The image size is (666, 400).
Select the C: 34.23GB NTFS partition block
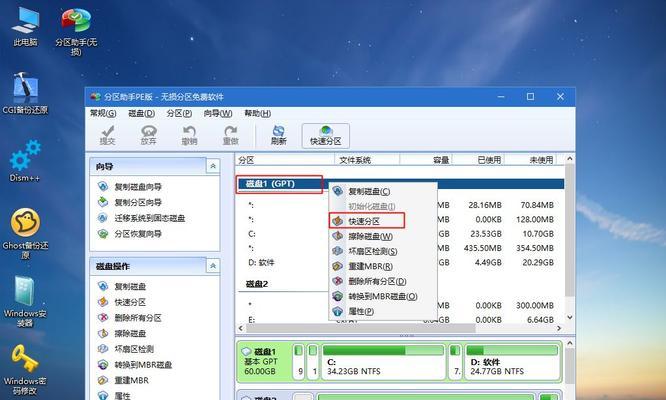point(386,366)
